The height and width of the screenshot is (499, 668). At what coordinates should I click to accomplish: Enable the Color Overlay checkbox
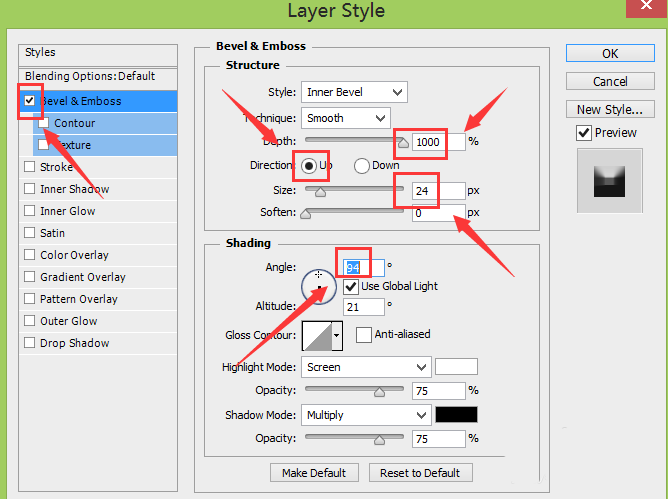click(29, 255)
